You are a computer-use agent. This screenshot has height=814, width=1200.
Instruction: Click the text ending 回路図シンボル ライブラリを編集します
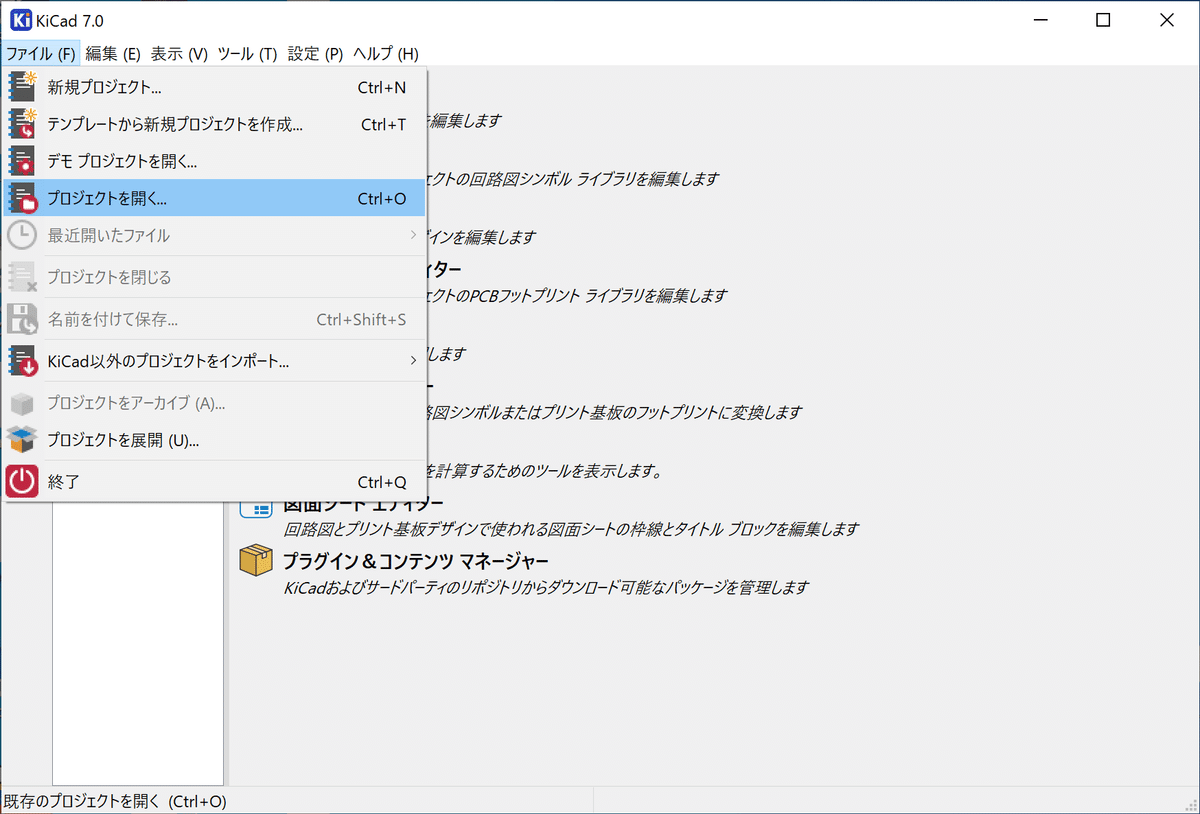pos(574,180)
